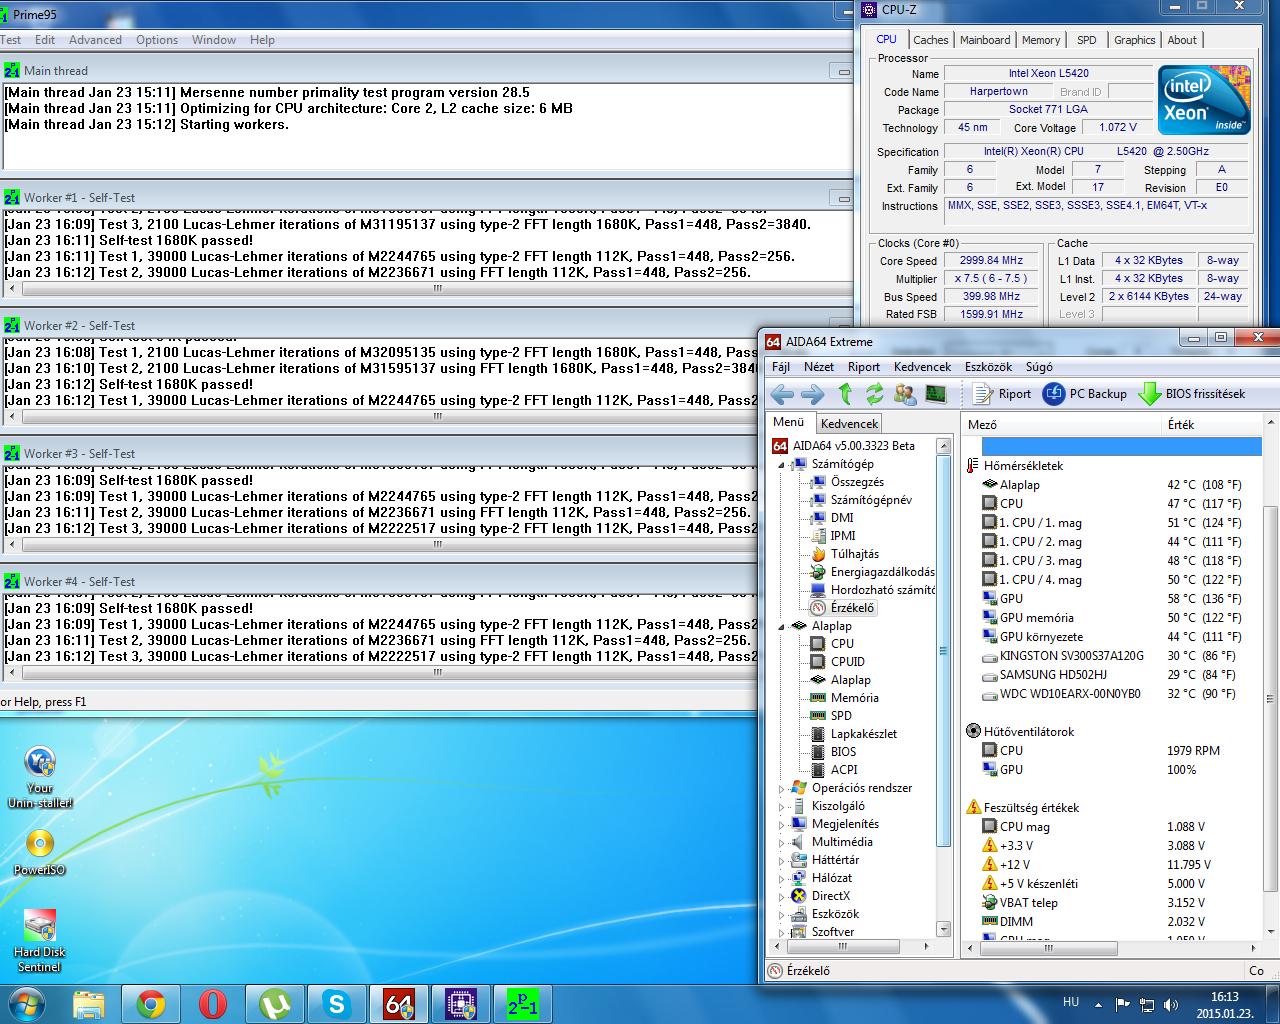This screenshot has width=1280, height=1024.
Task: Click AIDA64 green up-level arrow
Action: (x=845, y=394)
